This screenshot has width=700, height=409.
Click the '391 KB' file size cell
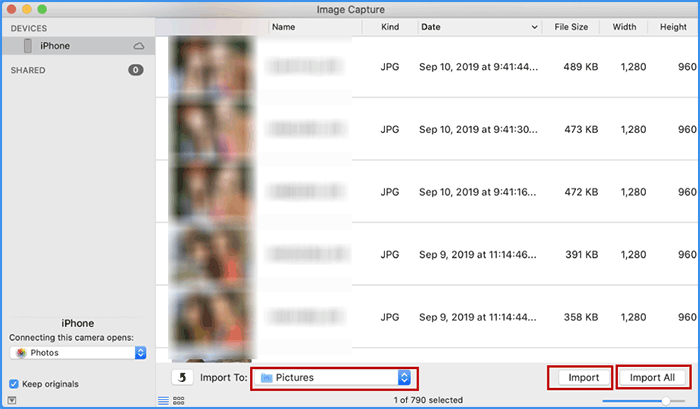(581, 255)
